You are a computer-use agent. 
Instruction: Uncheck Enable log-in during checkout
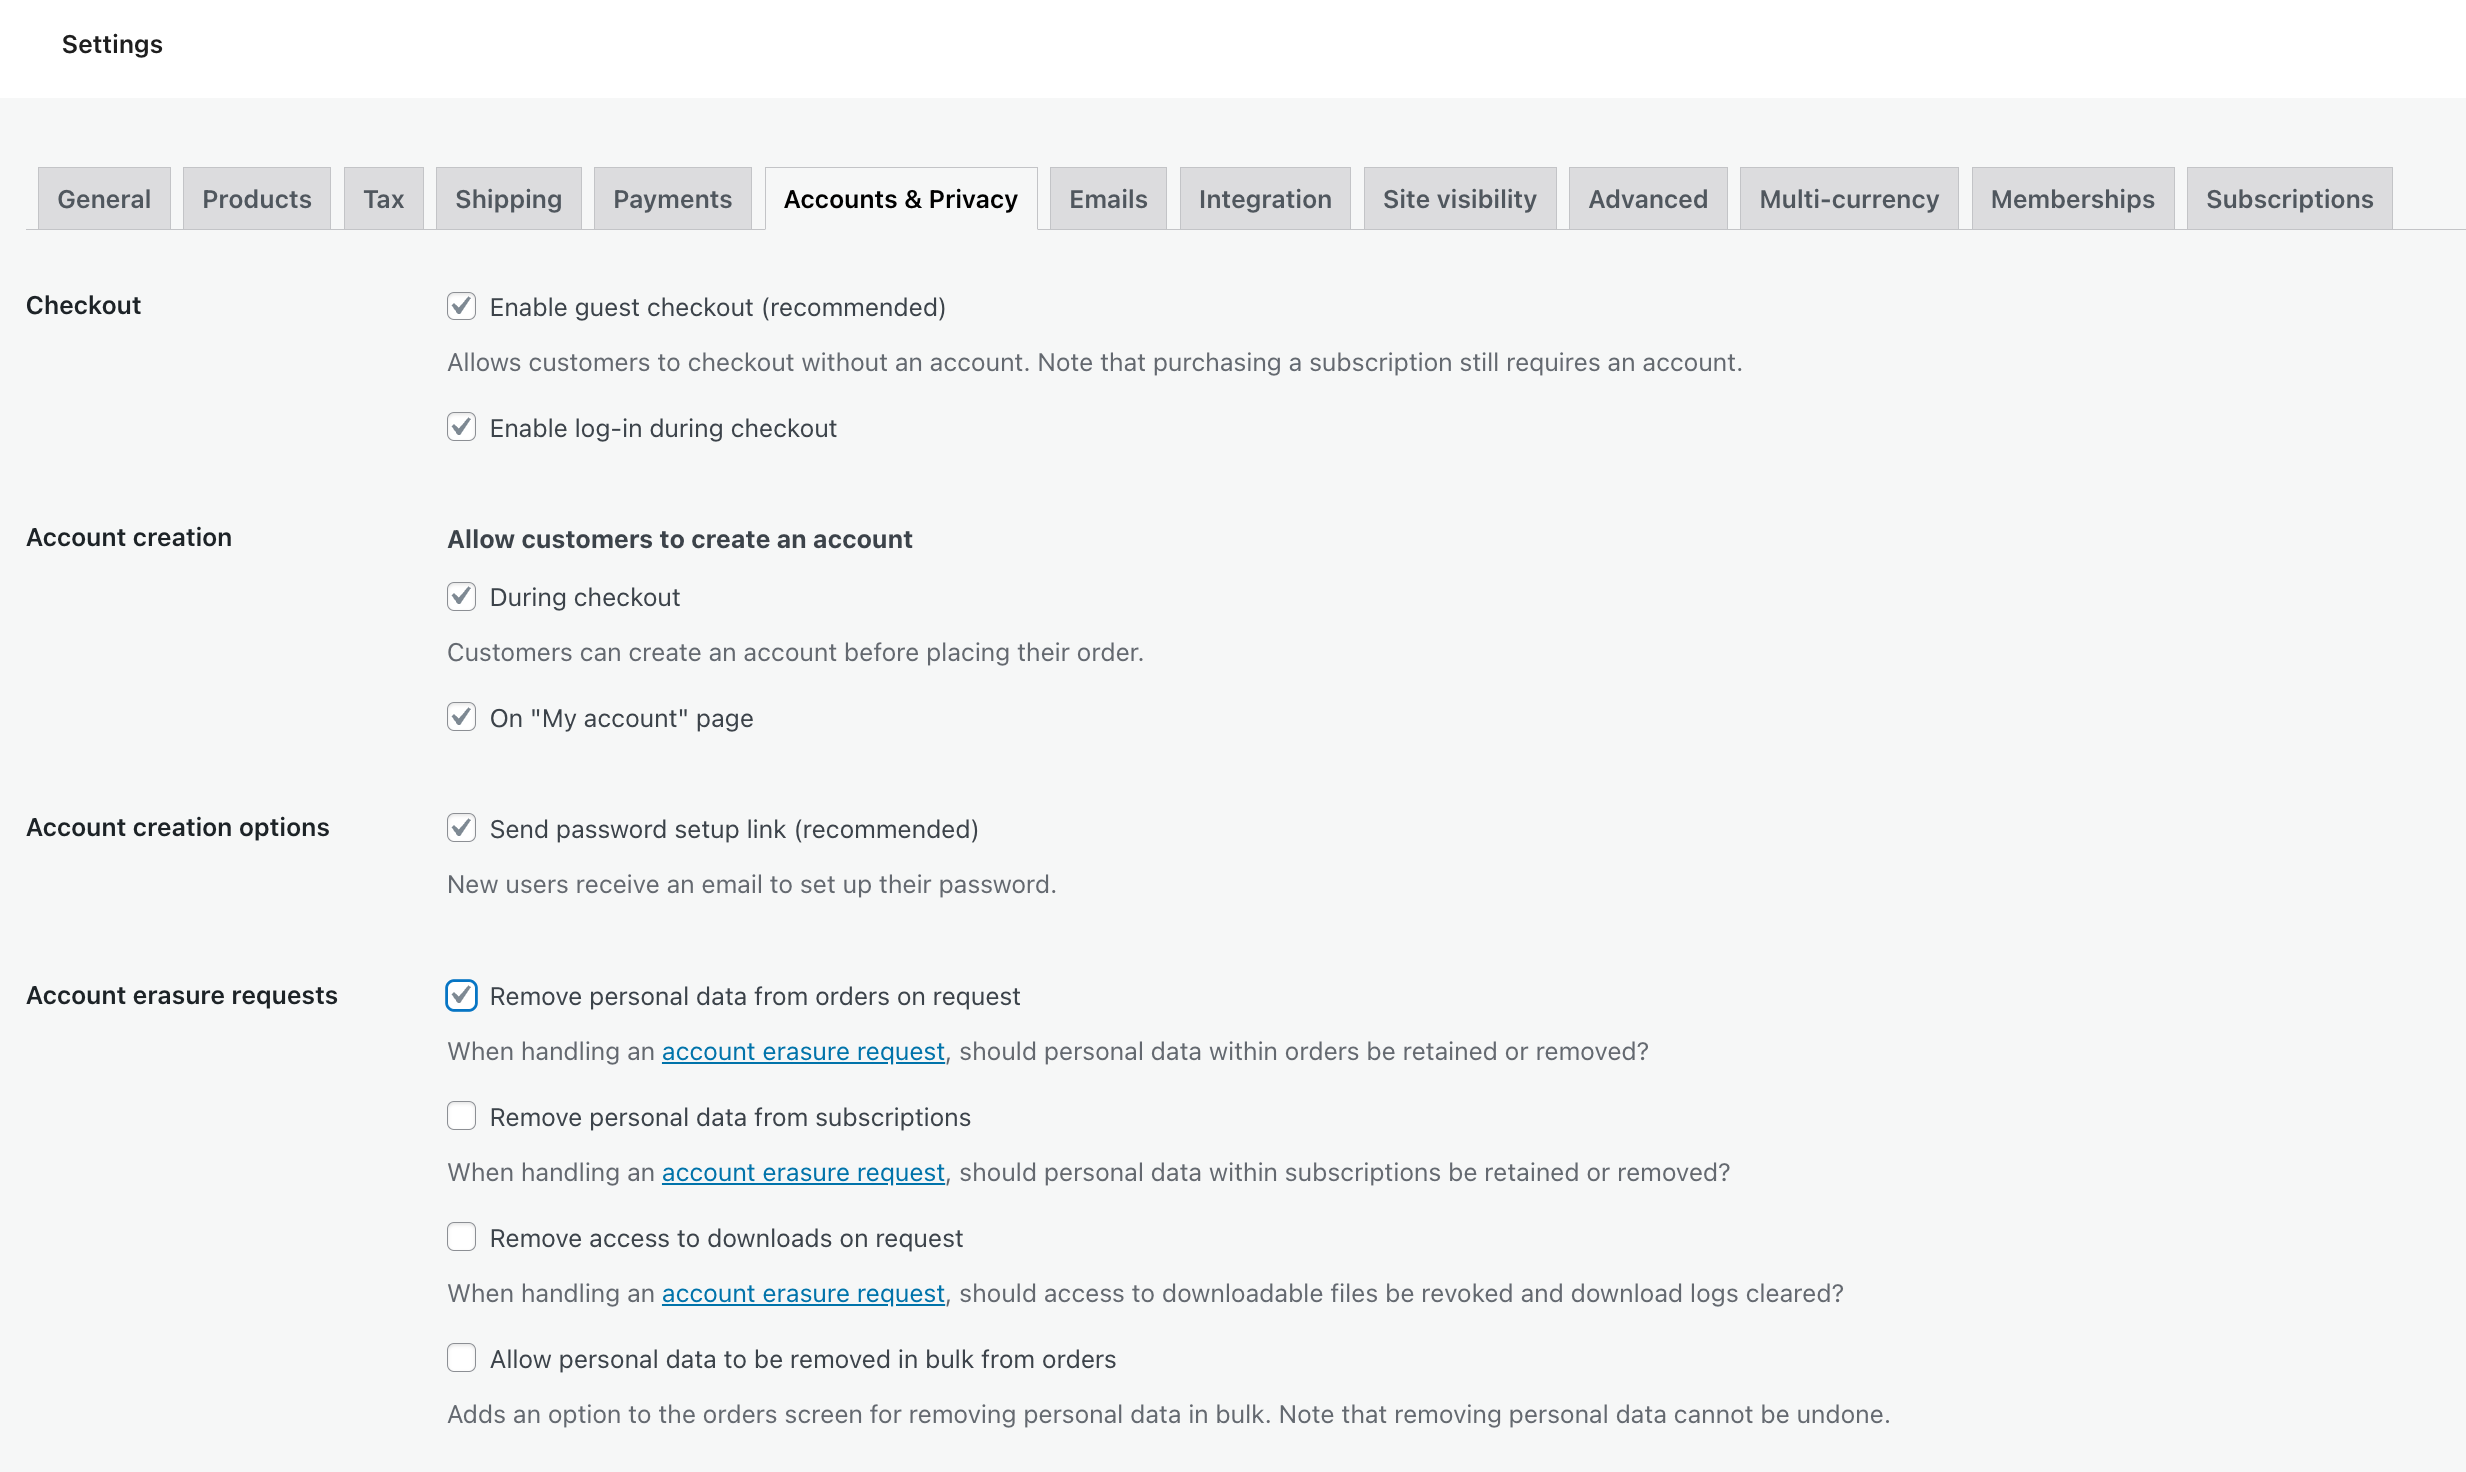(x=461, y=427)
